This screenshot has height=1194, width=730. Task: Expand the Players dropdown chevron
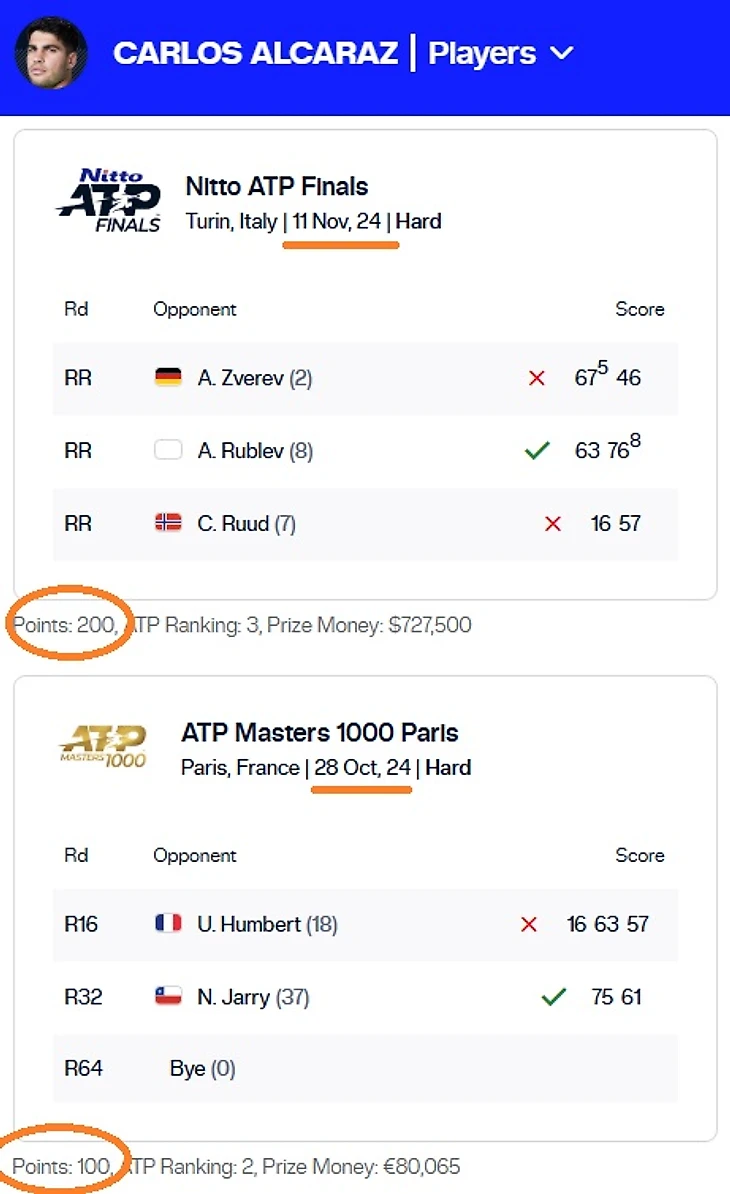(x=562, y=53)
